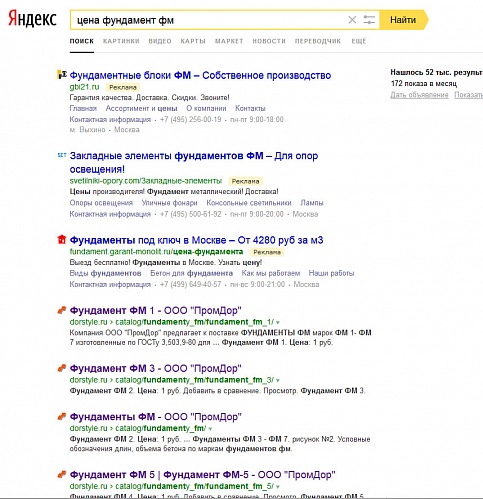Click Дать объявление link
Viewport: 483px width, 499px height.
419,95
